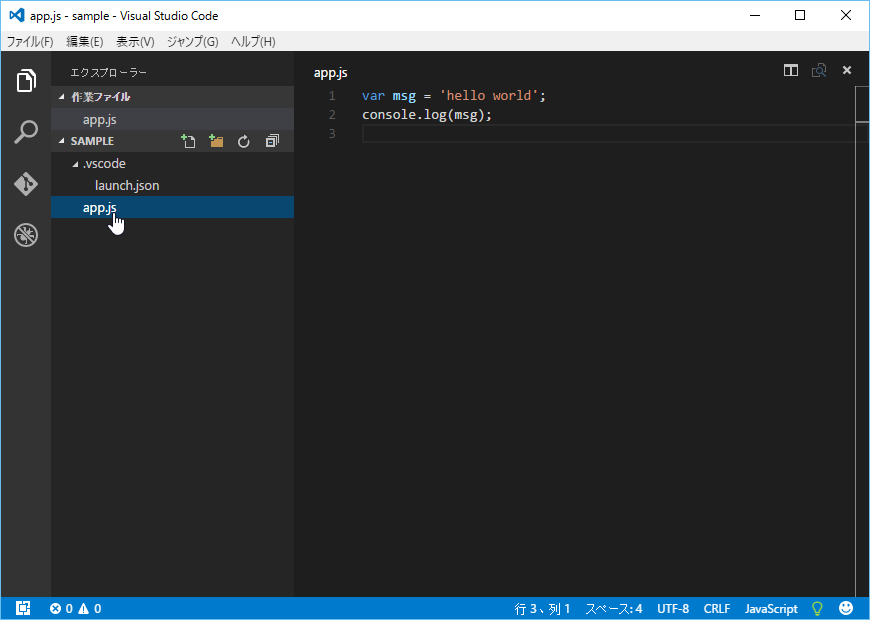
Task: Open launch.json in the explorer tree
Action: [x=127, y=185]
